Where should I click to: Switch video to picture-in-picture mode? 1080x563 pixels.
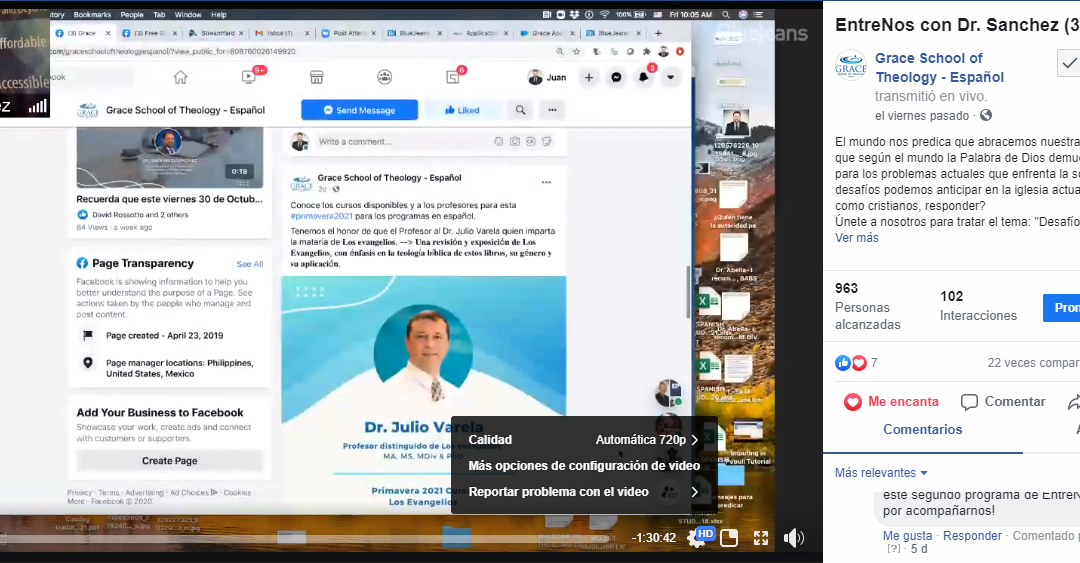pos(729,538)
